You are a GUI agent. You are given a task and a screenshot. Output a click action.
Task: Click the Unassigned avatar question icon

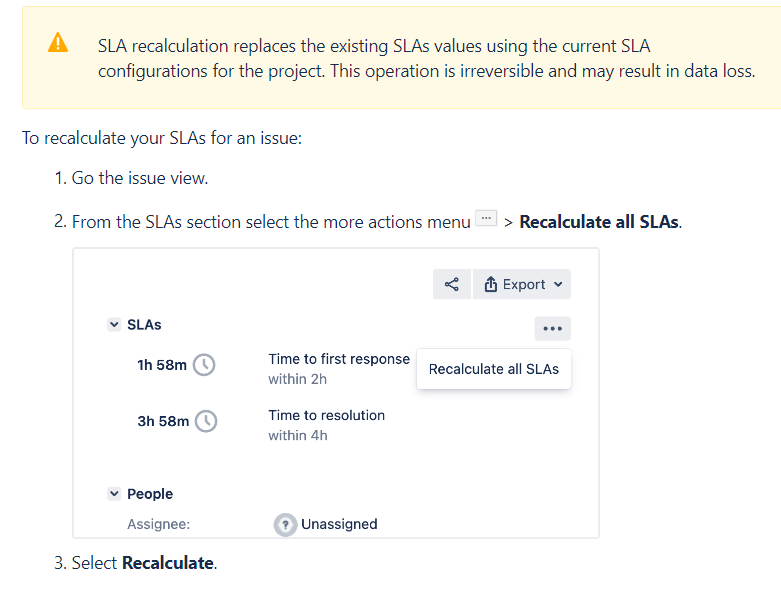[285, 524]
